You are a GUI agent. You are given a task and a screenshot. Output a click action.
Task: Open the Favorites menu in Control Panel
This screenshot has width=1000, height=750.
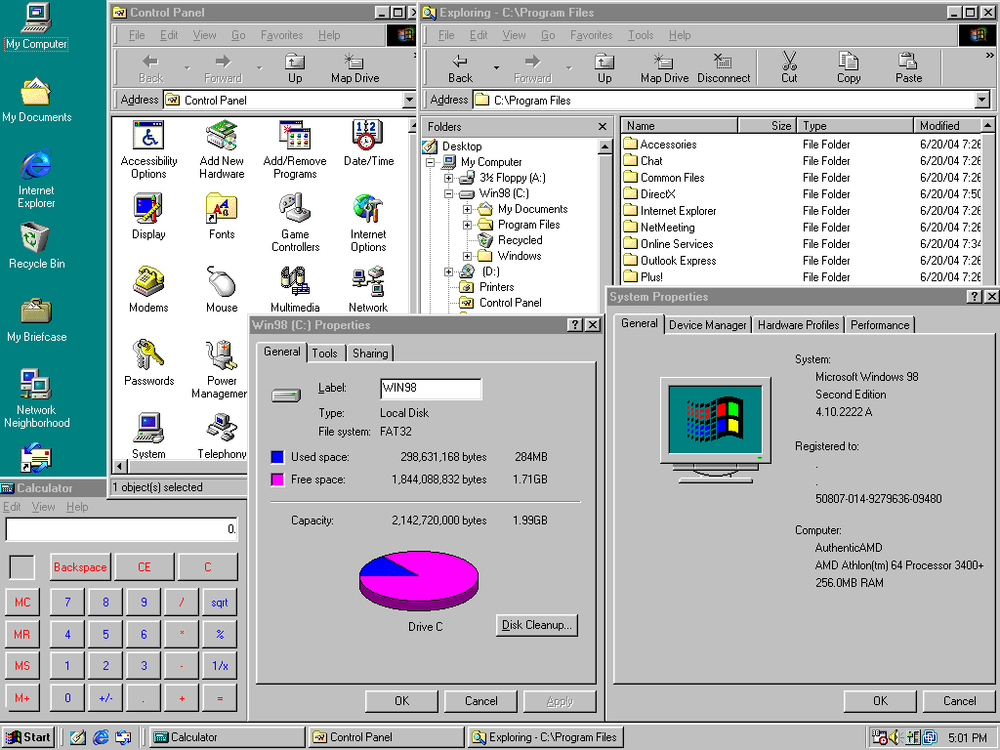click(x=281, y=35)
